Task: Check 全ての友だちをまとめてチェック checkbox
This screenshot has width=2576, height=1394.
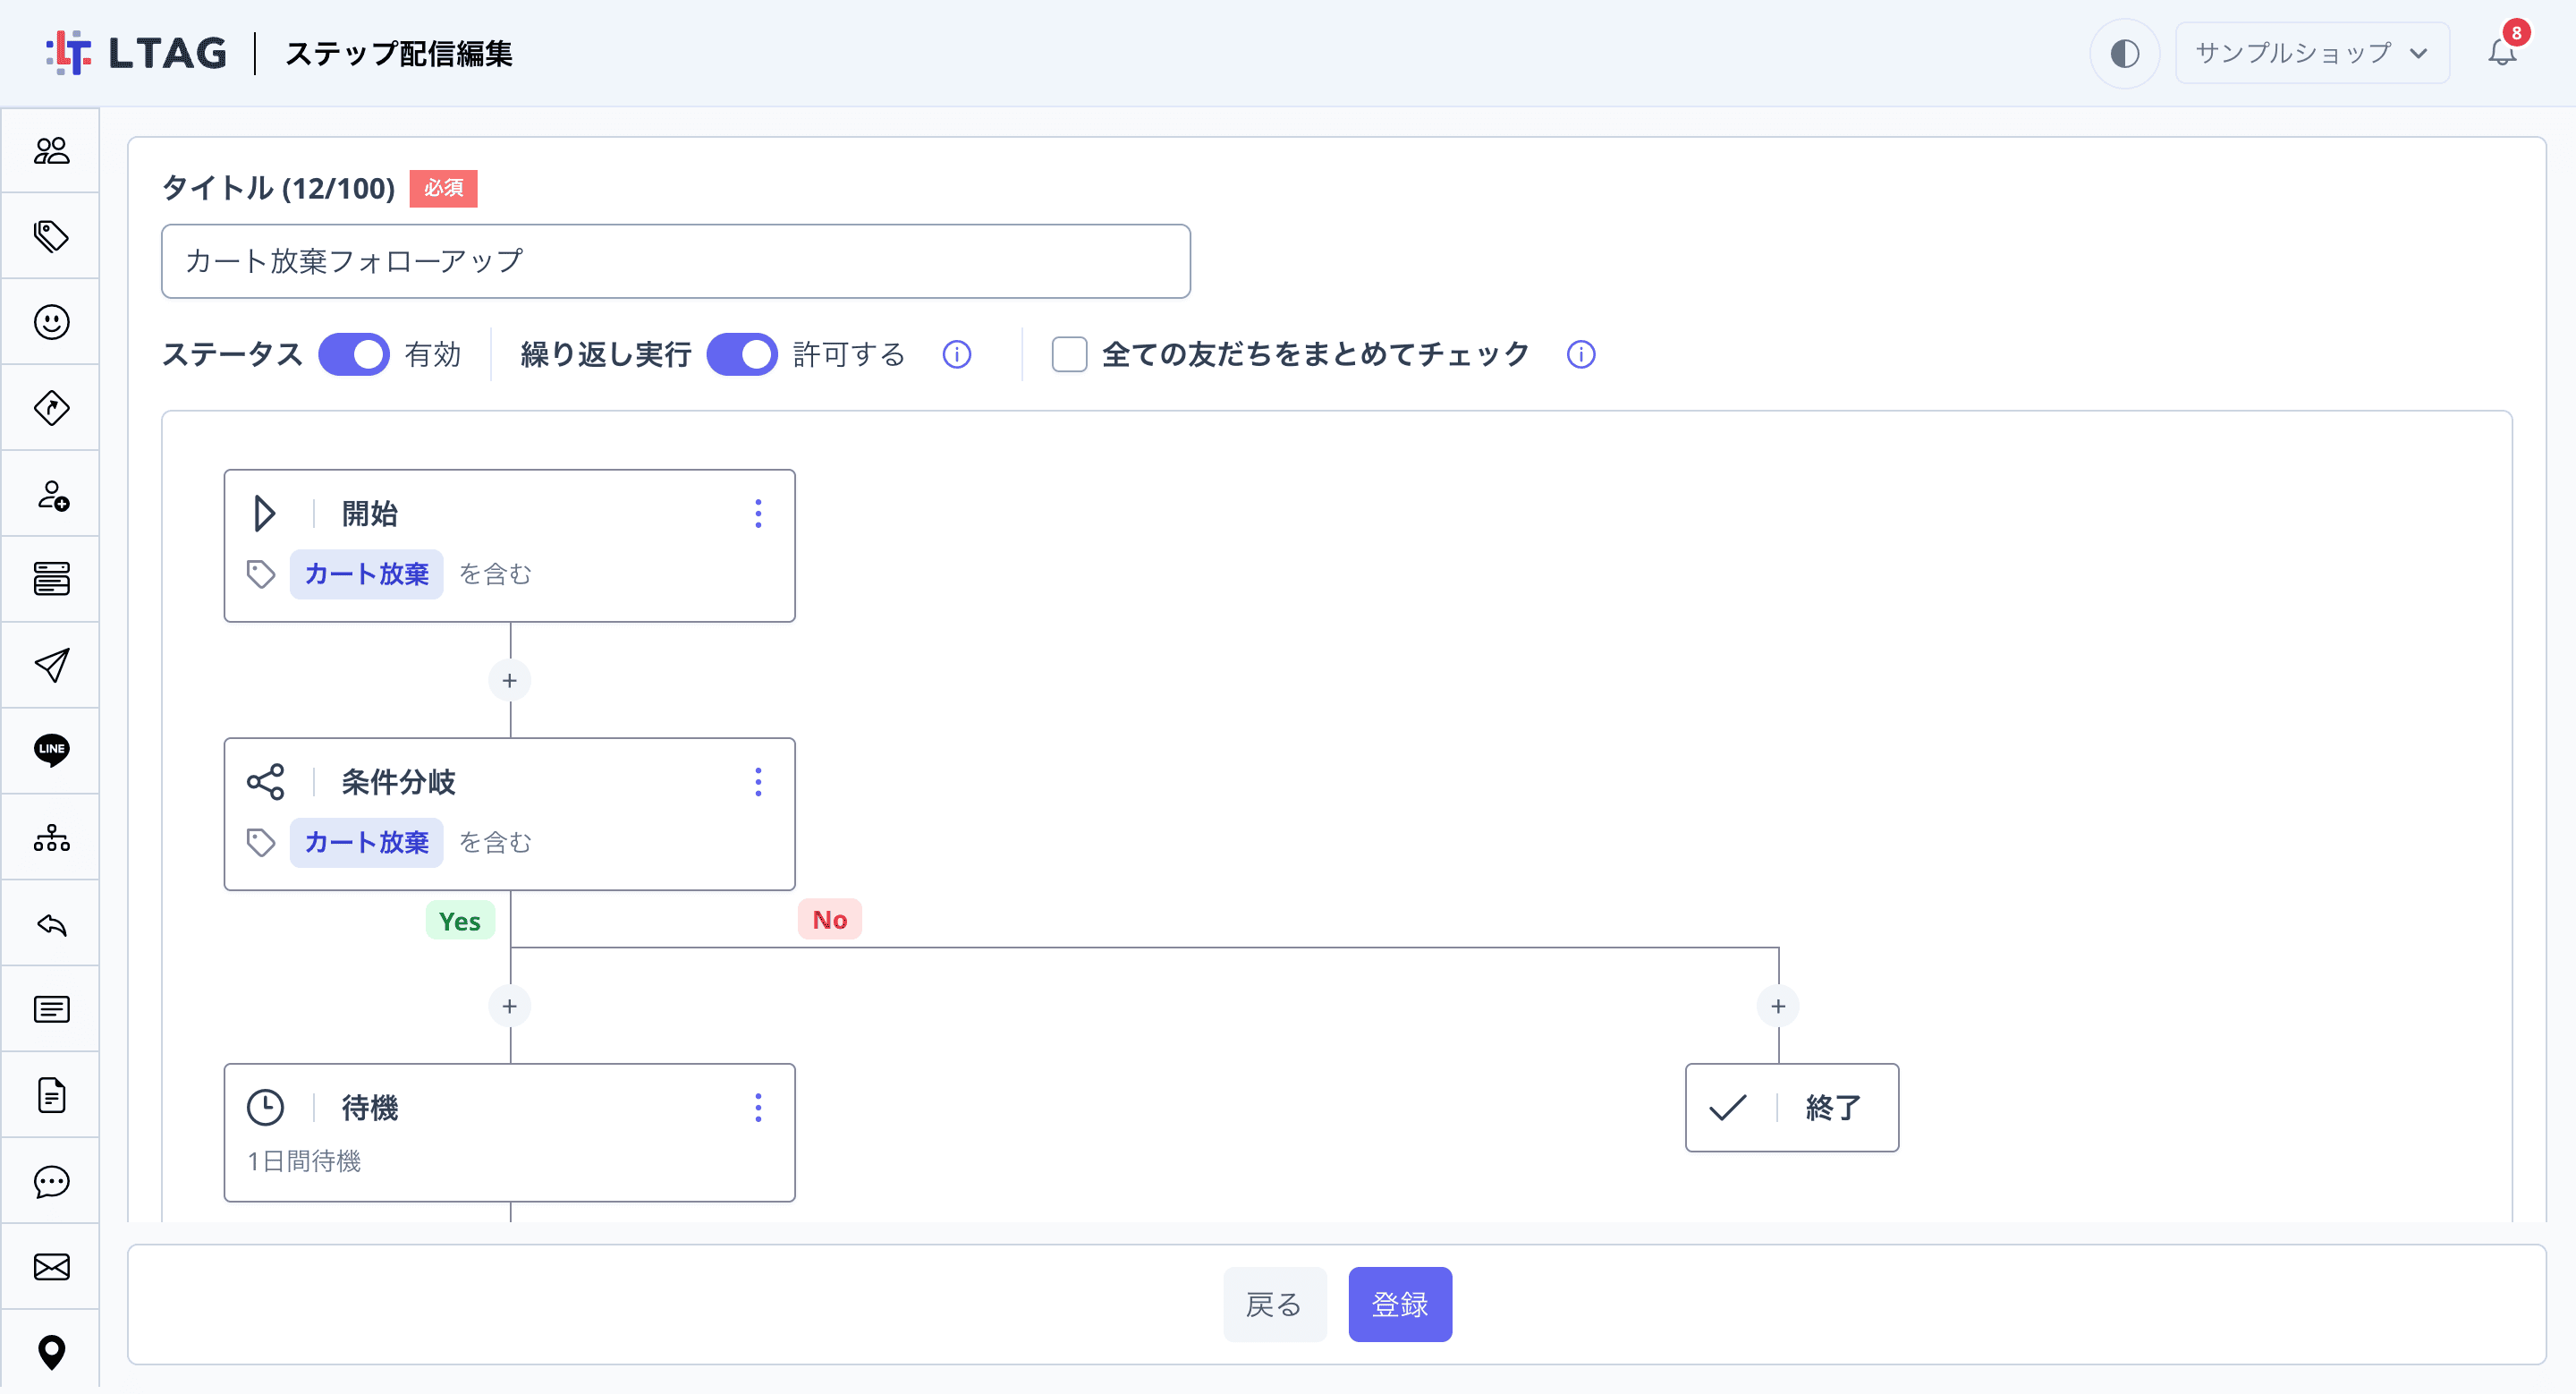Action: point(1069,354)
